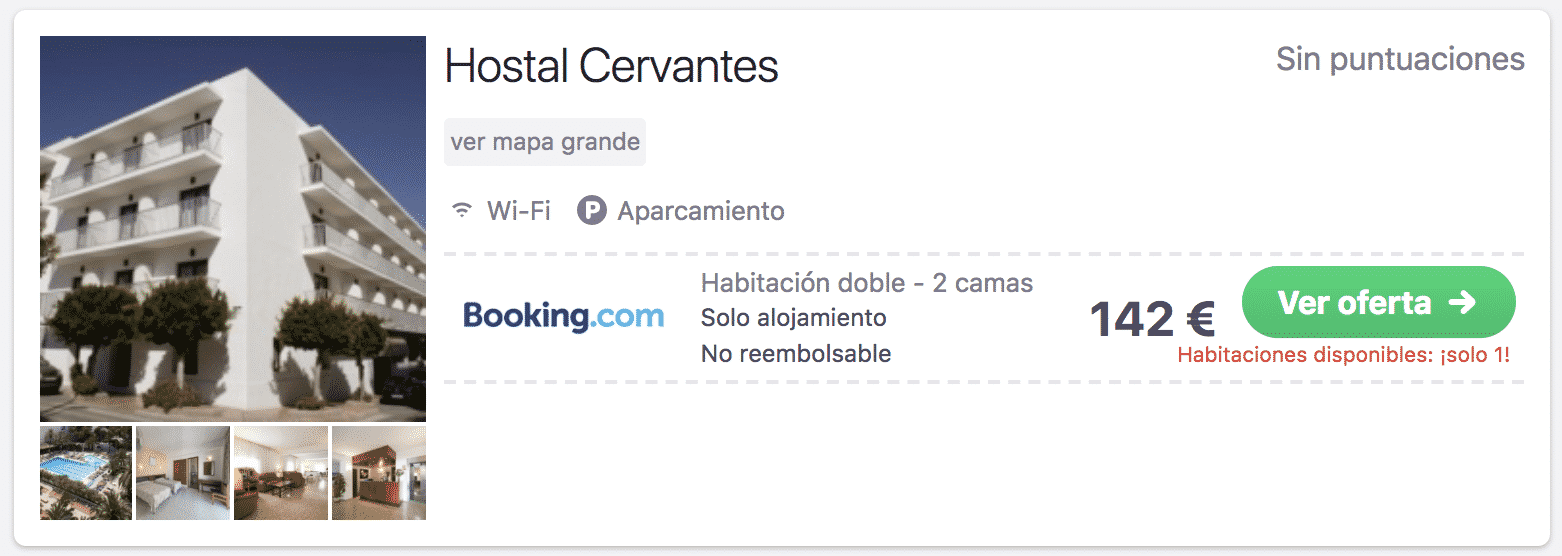
Task: Click Habitación doble - 2 camas text
Action: [867, 283]
